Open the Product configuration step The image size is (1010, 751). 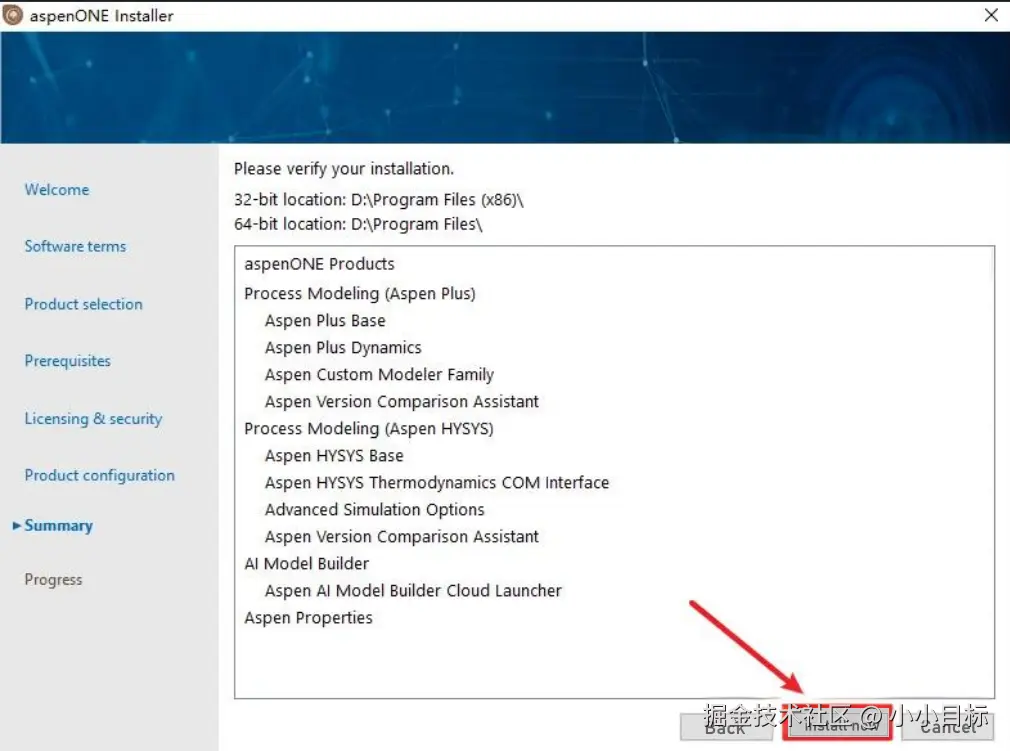[x=100, y=475]
